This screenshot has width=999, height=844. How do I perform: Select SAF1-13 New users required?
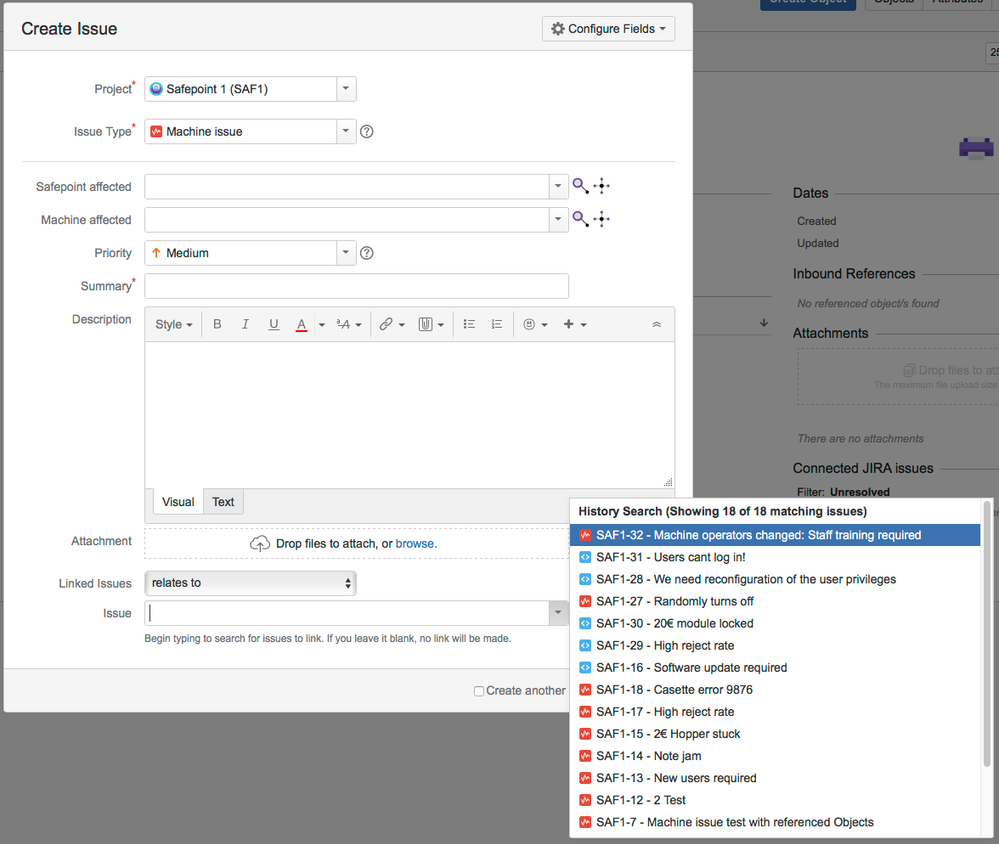pos(775,778)
